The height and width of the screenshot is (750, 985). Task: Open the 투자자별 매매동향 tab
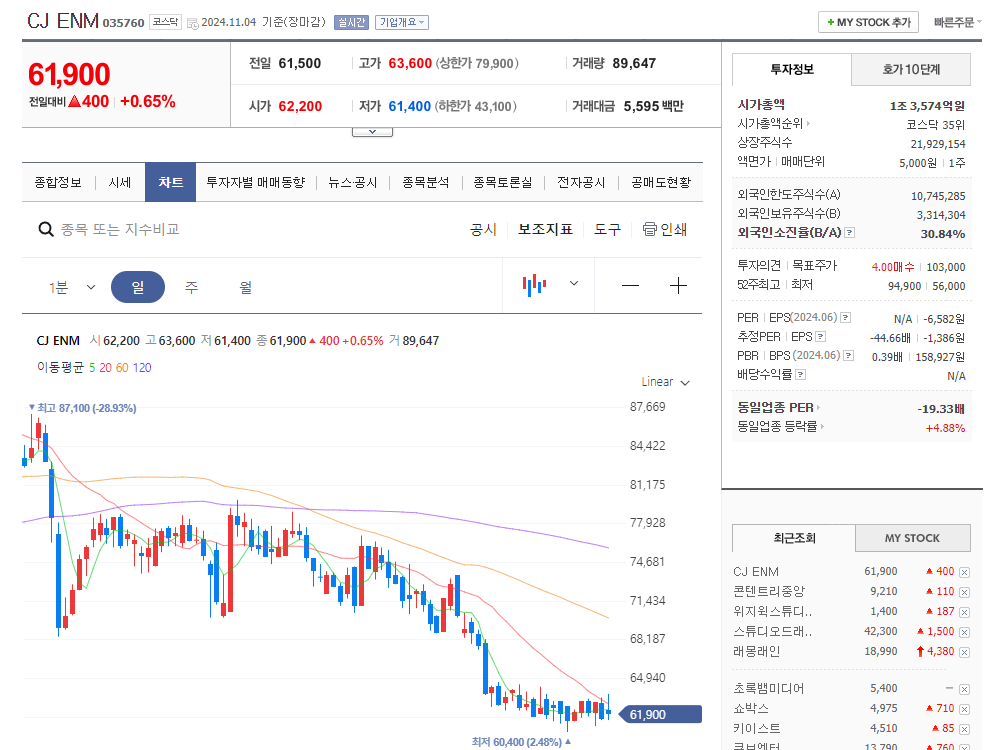256,182
